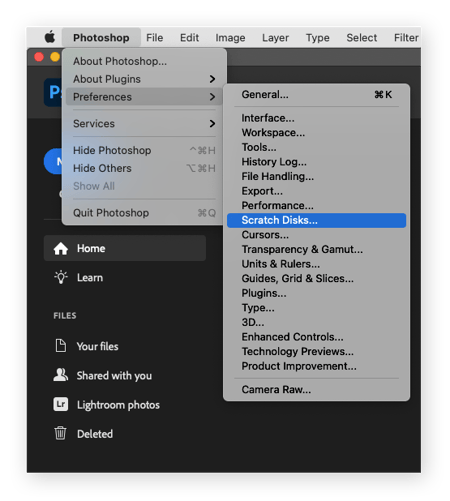Open Cursors... preferences
Viewport: 450px width, 501px height.
[x=316, y=235]
